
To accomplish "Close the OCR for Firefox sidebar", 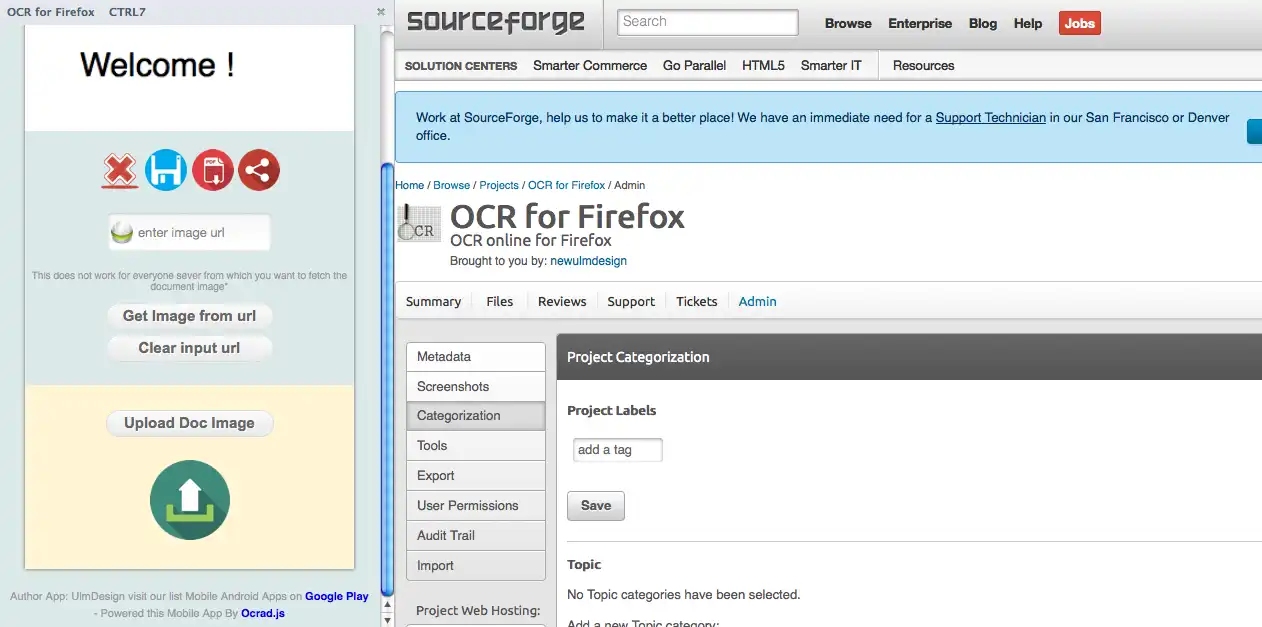I will click(x=381, y=12).
